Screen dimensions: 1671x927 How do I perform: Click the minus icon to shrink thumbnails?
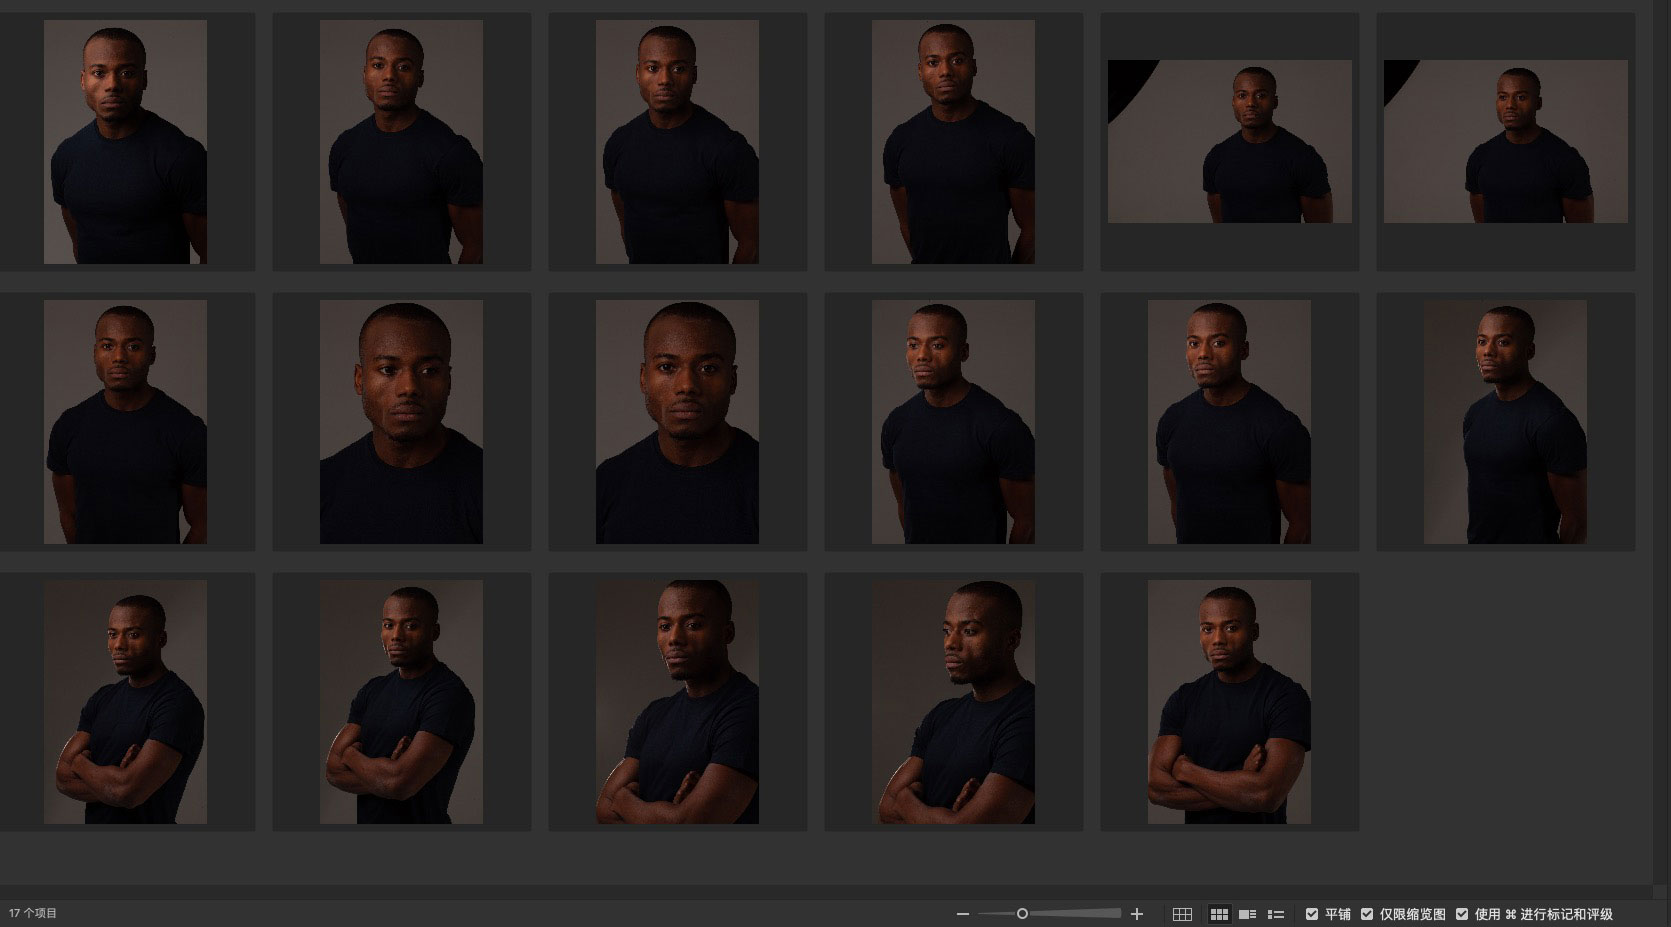[963, 914]
